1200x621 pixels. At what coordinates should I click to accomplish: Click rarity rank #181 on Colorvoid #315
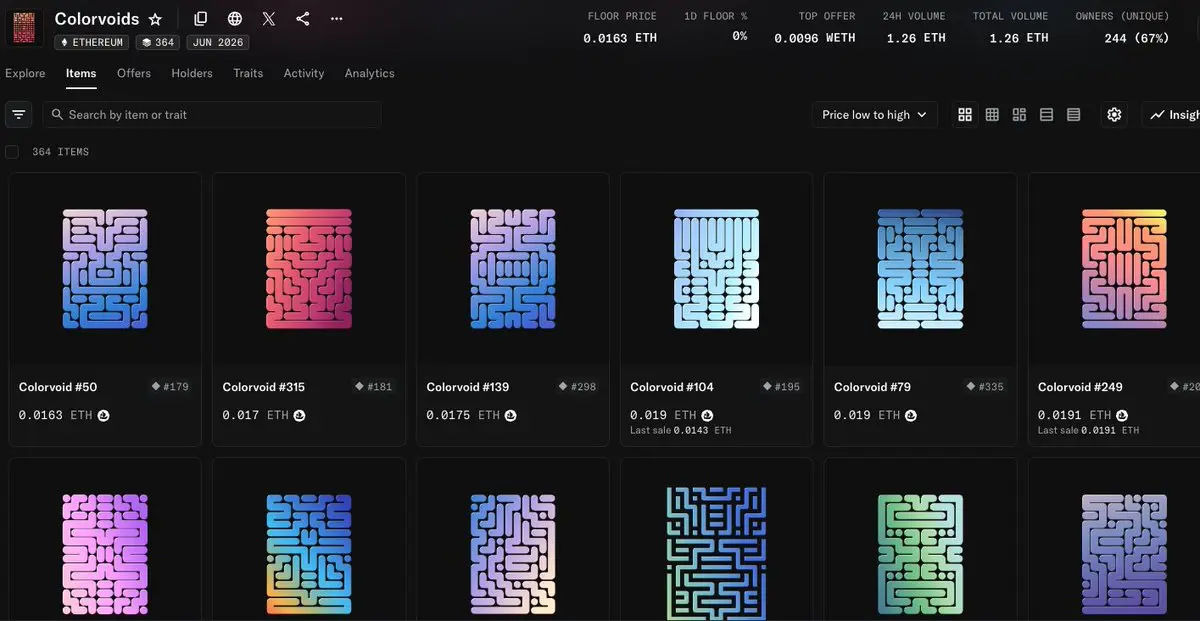(x=374, y=387)
